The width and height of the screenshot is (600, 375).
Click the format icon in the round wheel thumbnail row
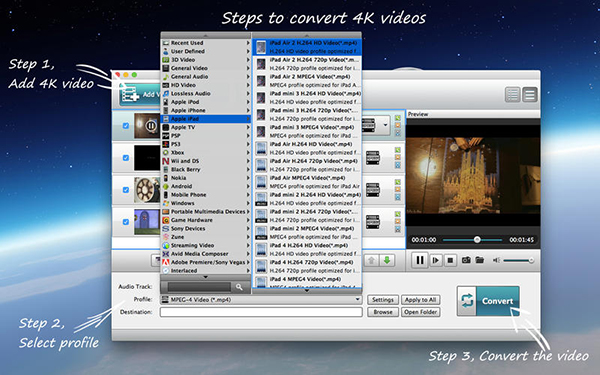pos(372,190)
